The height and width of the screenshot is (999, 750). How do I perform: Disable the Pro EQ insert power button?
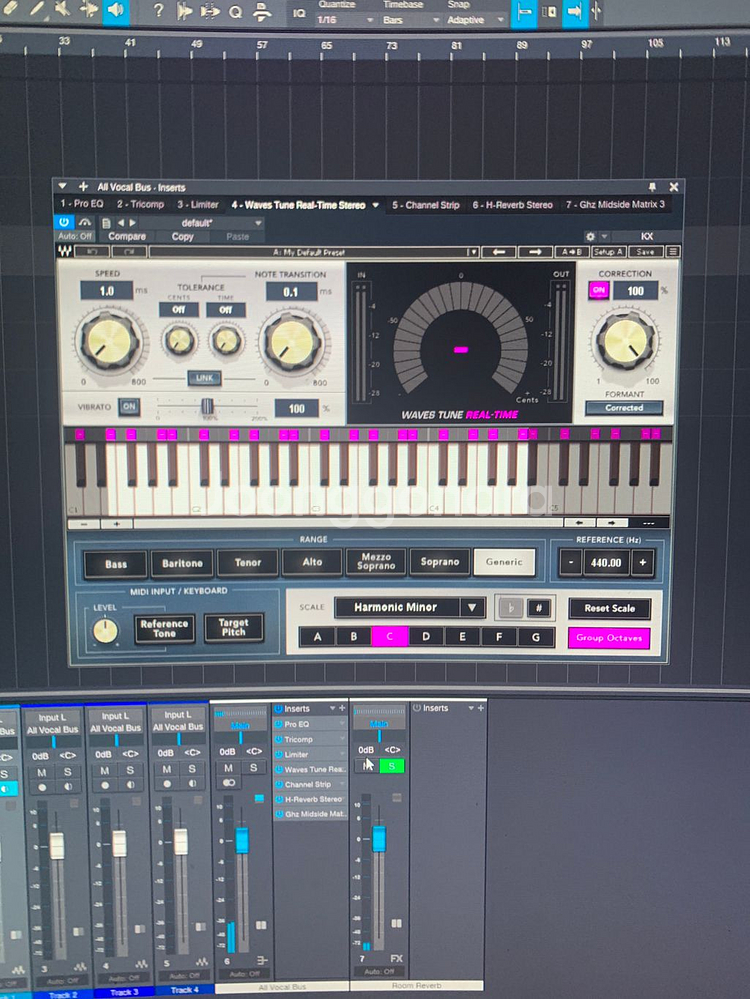point(278,724)
